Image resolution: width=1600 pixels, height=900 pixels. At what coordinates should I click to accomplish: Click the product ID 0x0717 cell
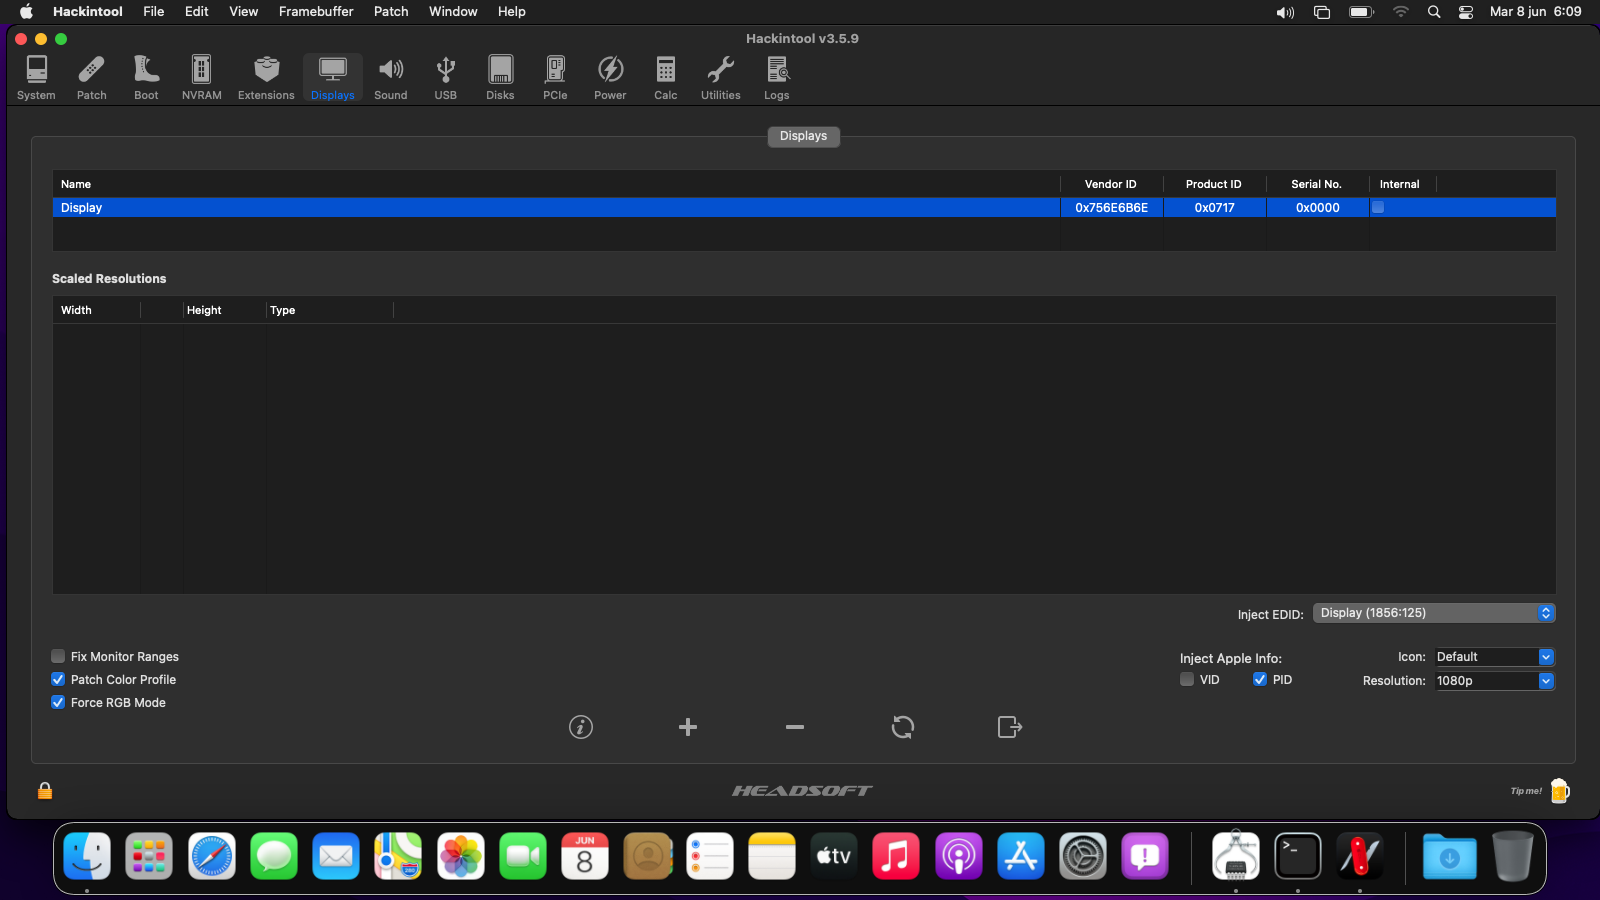(x=1215, y=208)
